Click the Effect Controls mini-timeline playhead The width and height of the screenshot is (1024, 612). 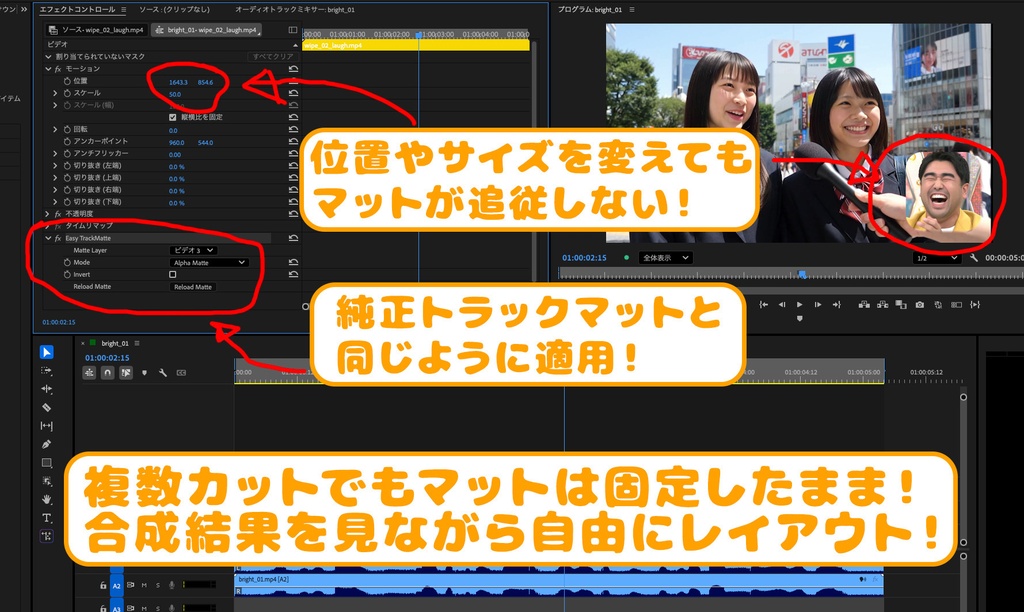(419, 35)
